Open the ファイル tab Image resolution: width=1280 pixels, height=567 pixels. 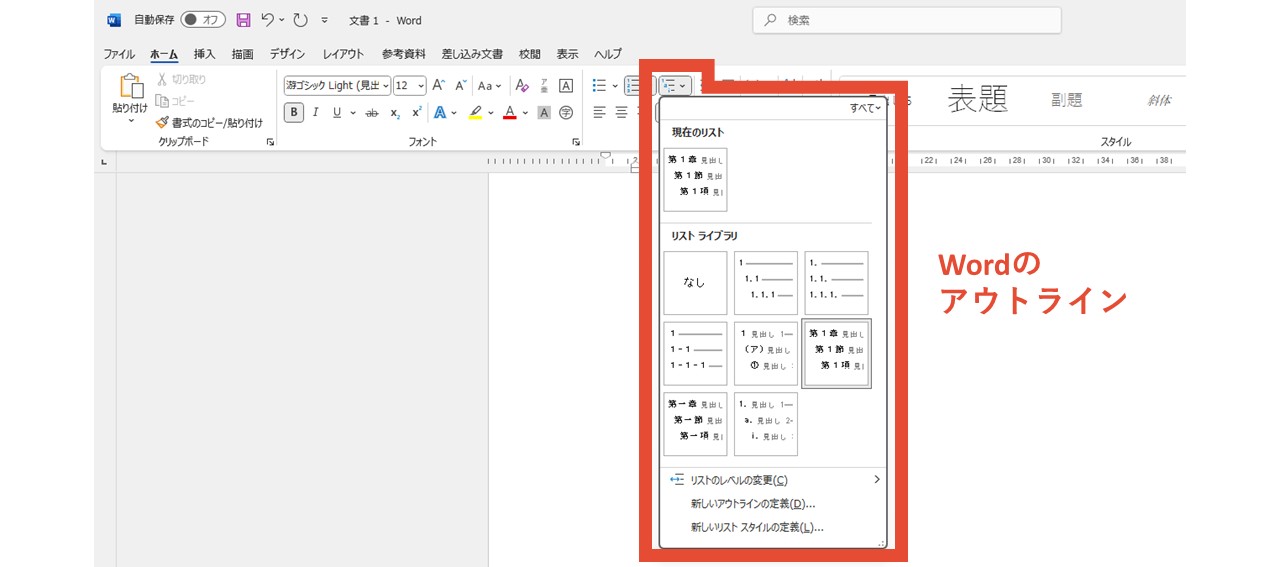pos(119,54)
